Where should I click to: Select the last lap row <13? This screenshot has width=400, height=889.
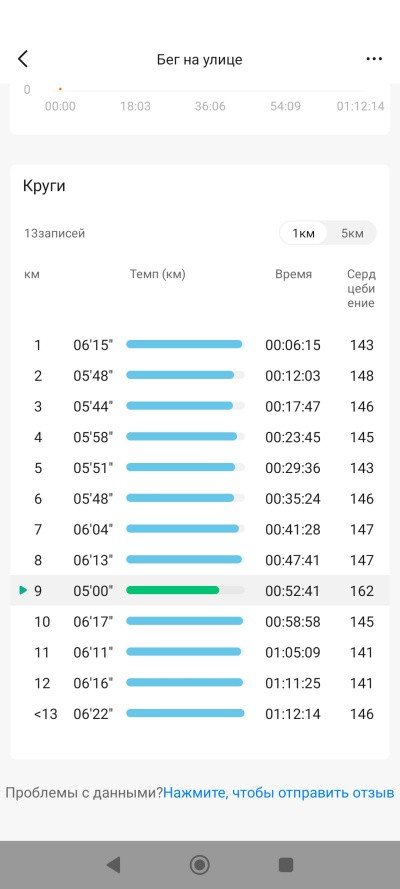click(199, 713)
